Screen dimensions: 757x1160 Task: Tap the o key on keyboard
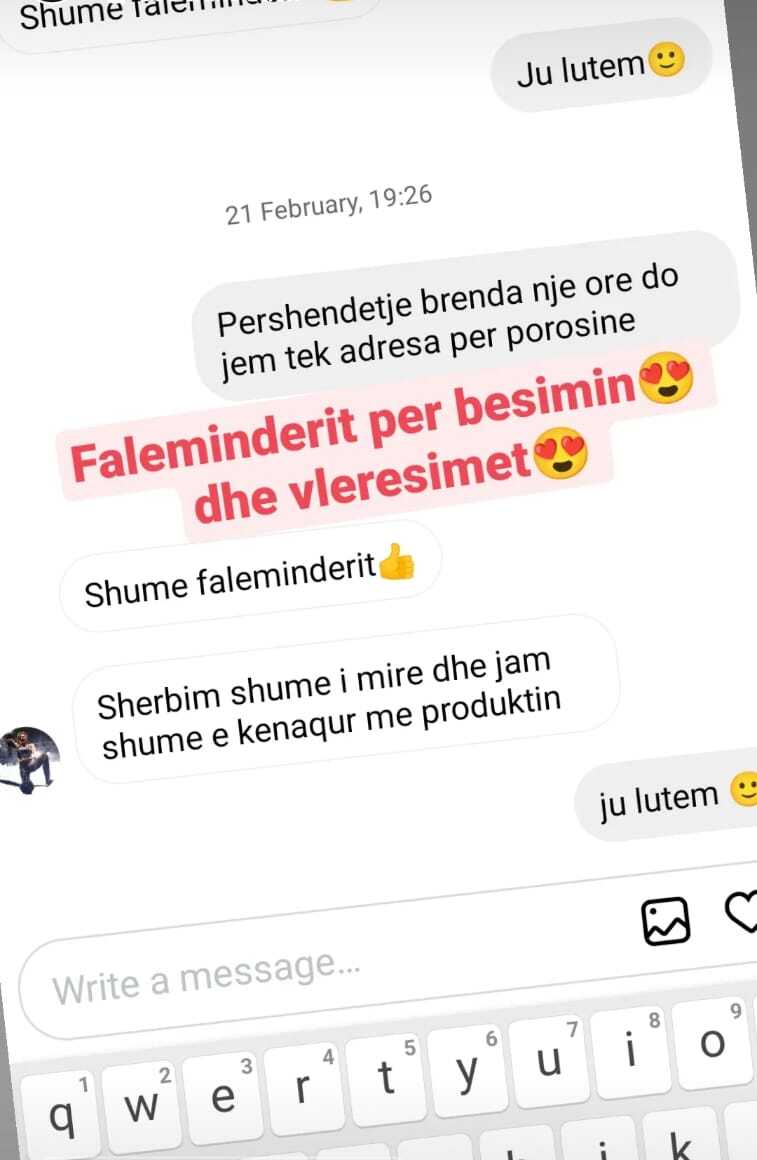click(x=712, y=1043)
